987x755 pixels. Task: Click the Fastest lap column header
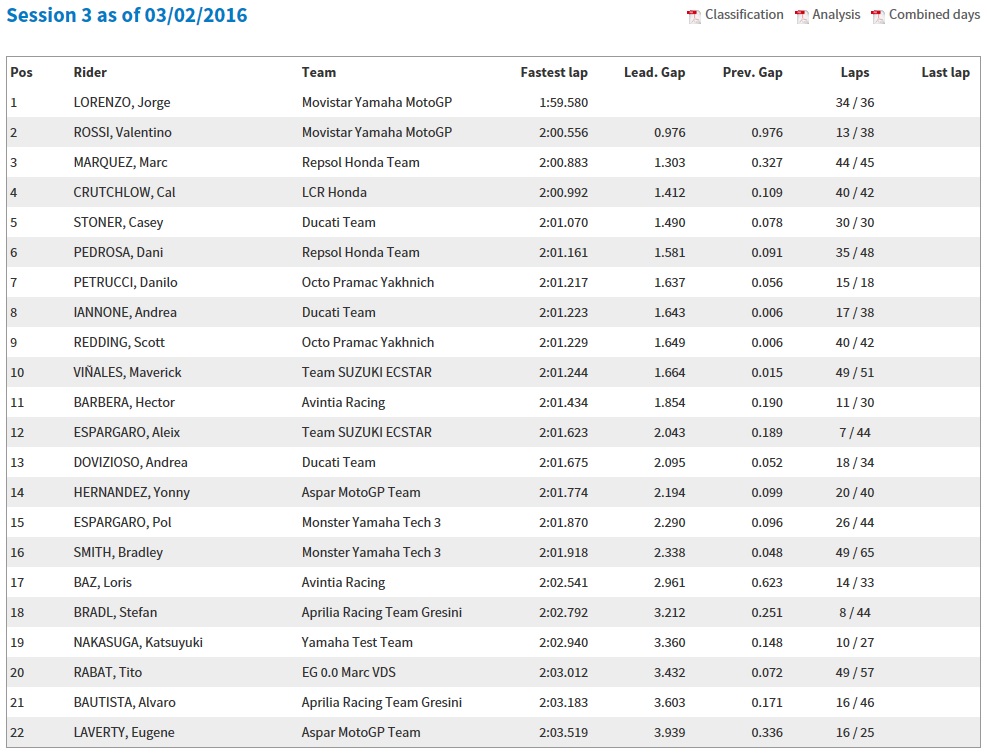coord(554,72)
